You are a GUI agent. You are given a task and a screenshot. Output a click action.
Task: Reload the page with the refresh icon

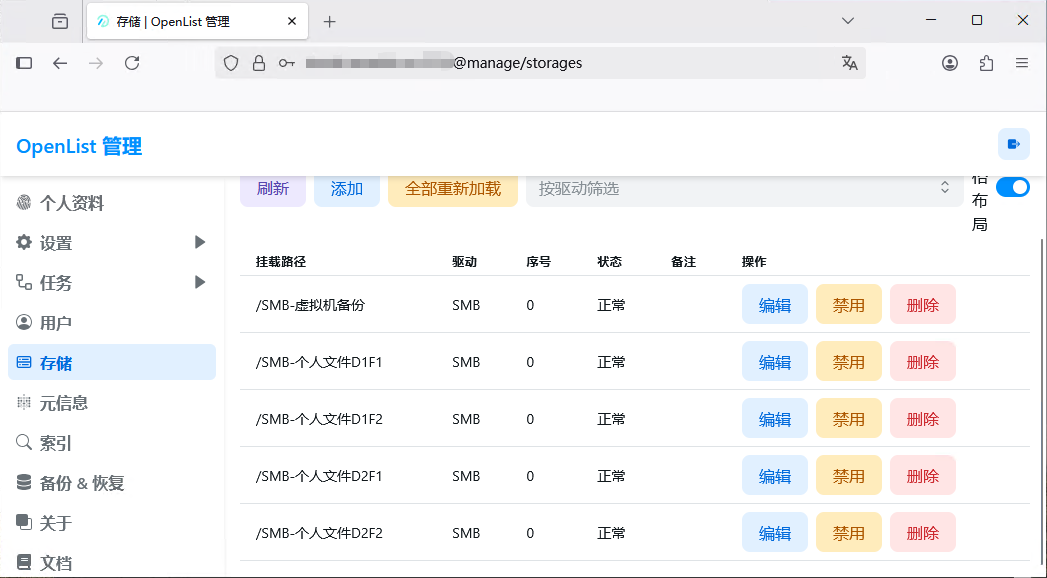tap(132, 63)
